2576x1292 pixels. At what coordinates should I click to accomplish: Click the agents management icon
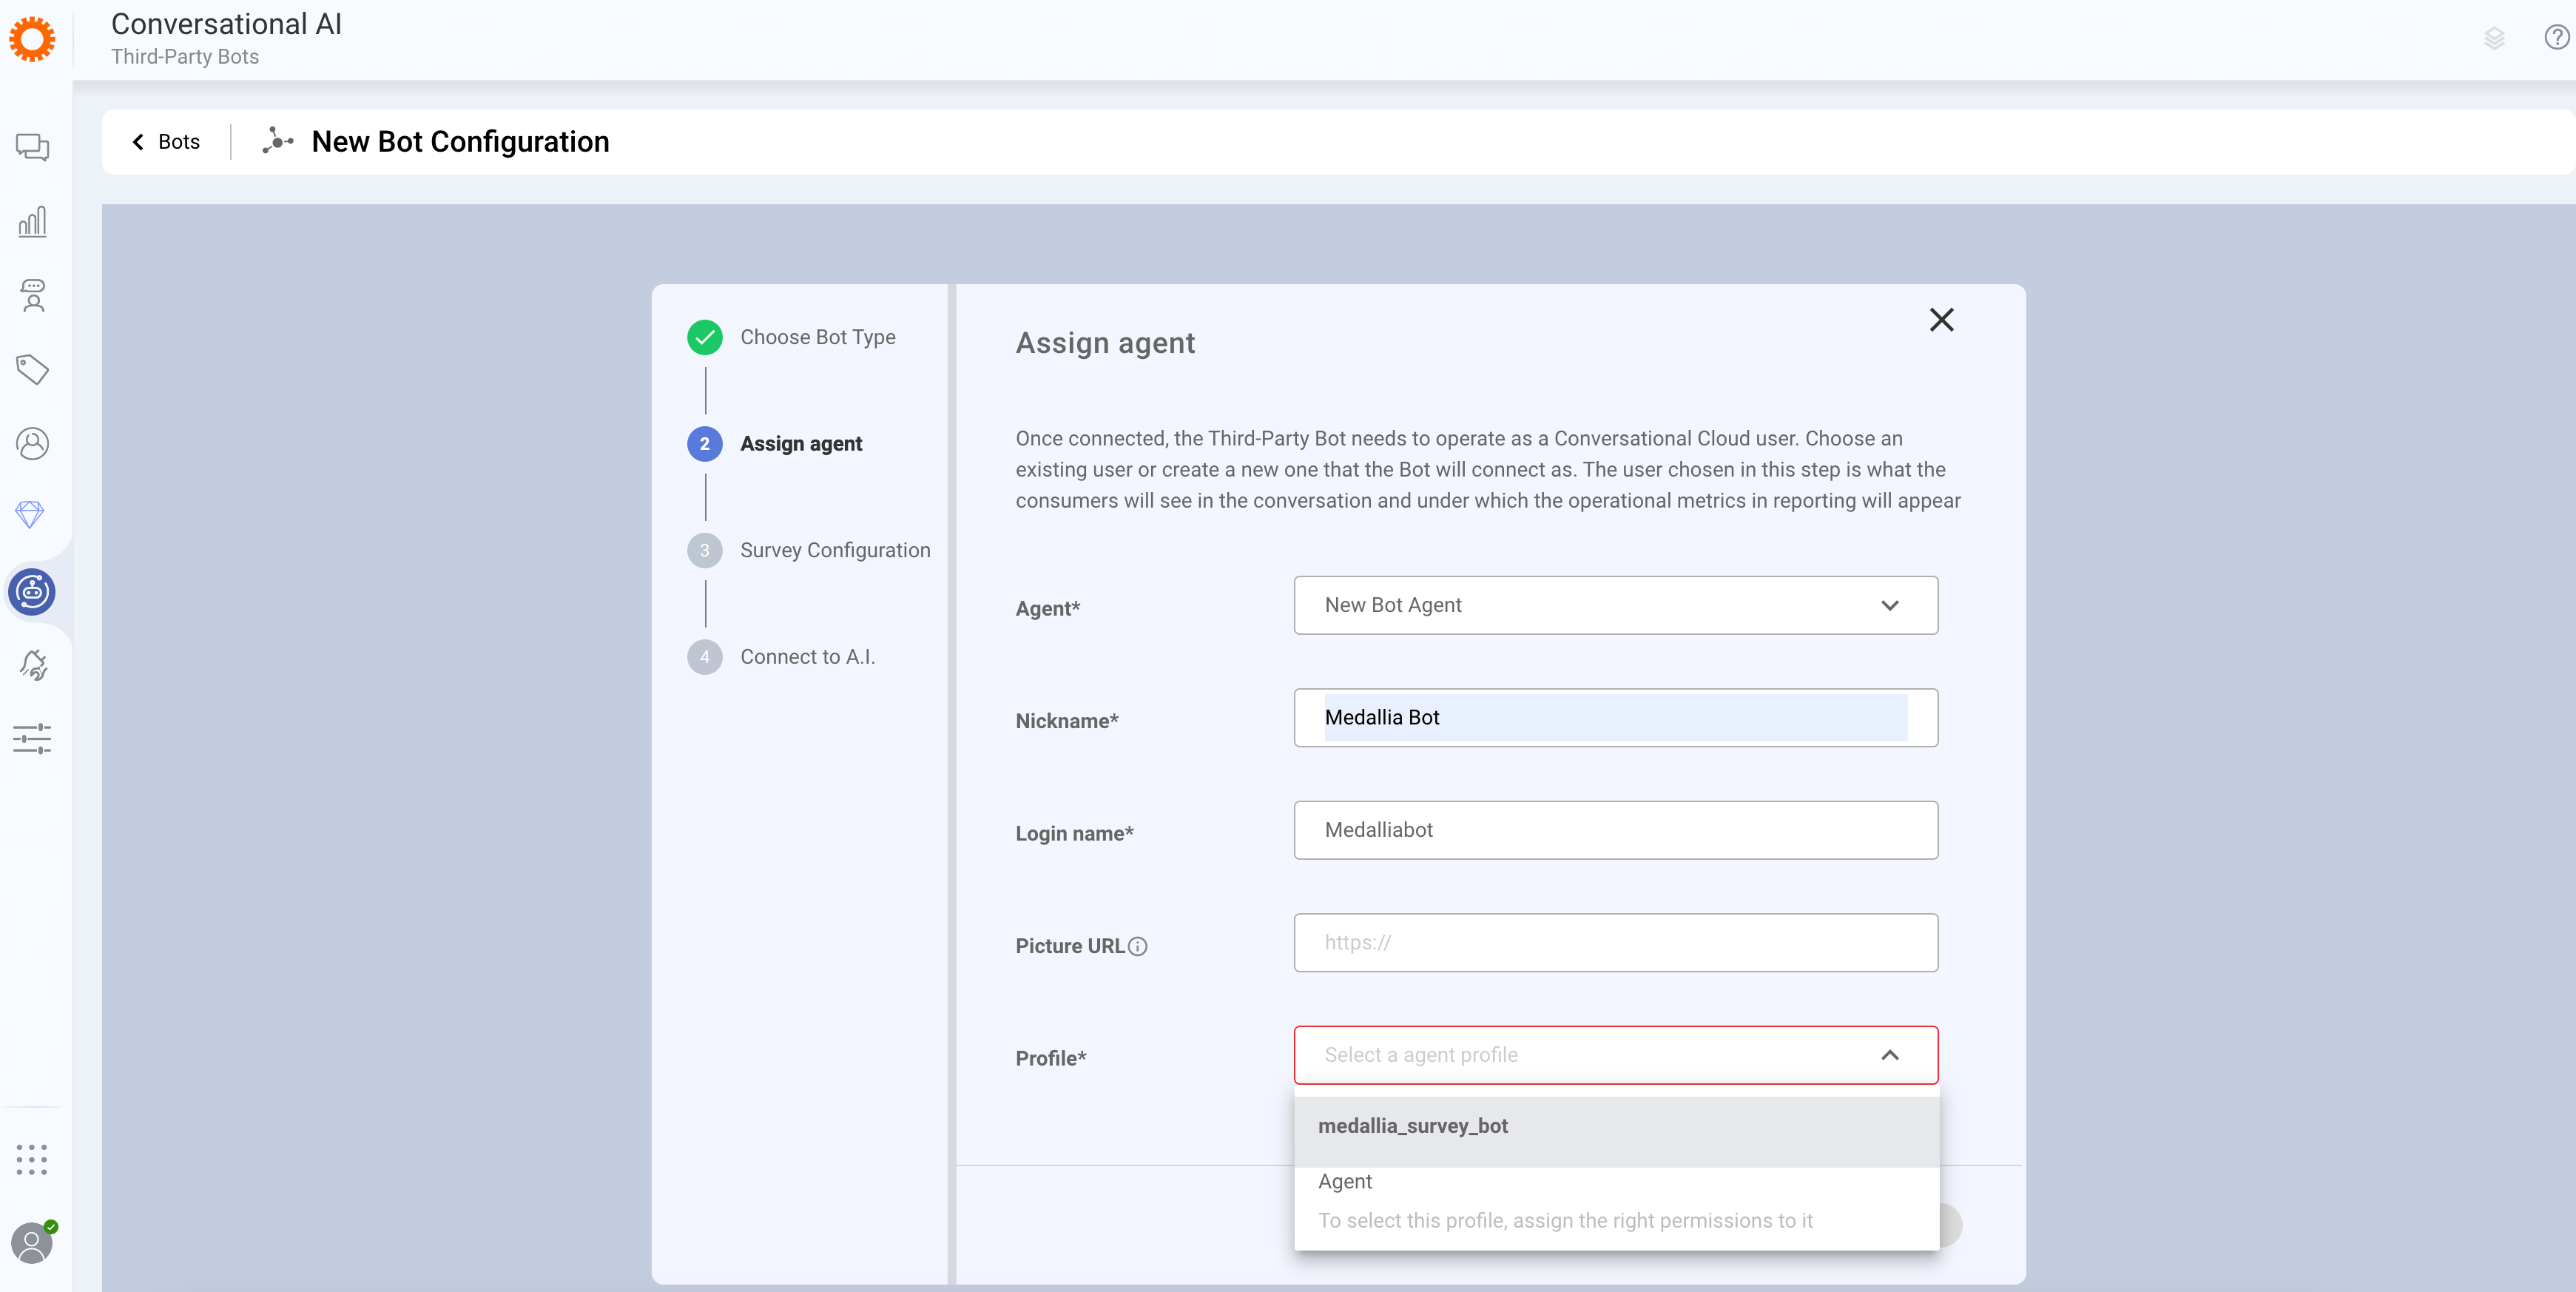pyautogui.click(x=33, y=443)
